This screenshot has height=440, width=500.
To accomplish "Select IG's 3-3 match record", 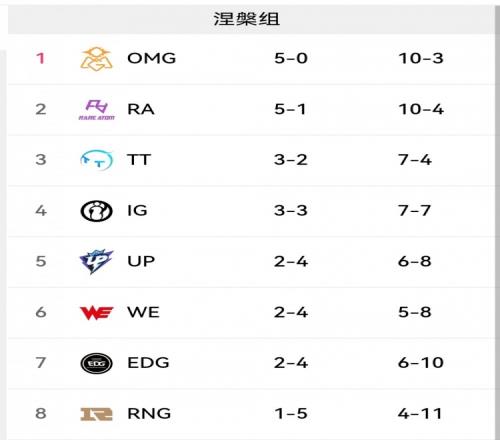I will [x=291, y=211].
